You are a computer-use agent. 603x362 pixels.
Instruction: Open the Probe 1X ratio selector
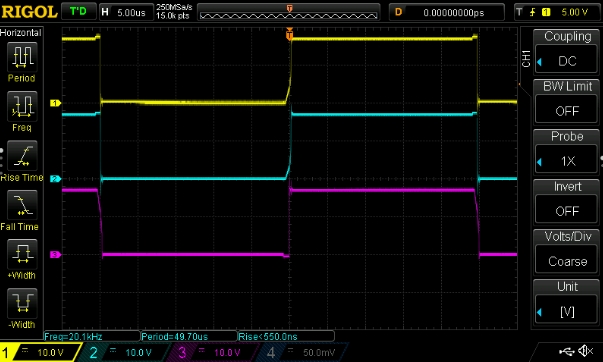566,161
